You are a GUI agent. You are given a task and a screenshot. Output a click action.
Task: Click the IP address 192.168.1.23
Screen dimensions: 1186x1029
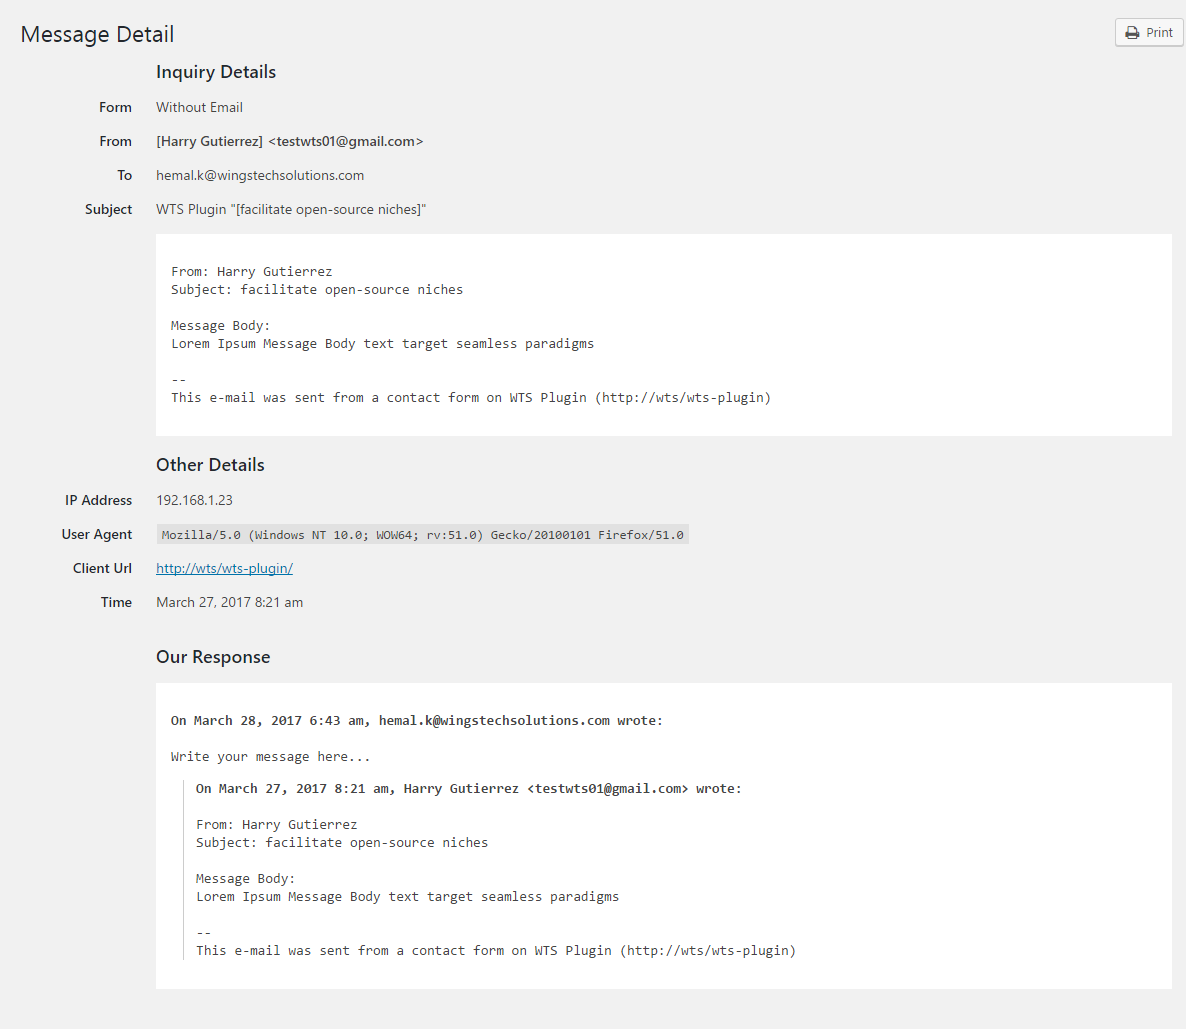tap(194, 500)
